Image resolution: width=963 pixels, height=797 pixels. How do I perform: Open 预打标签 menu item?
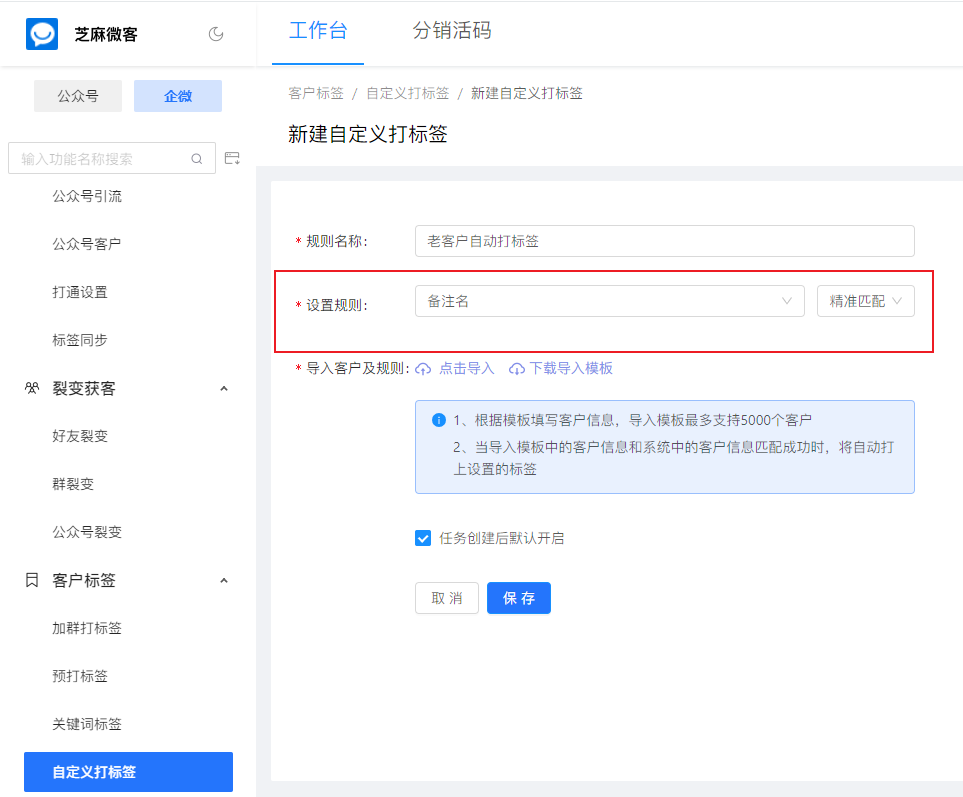[80, 676]
